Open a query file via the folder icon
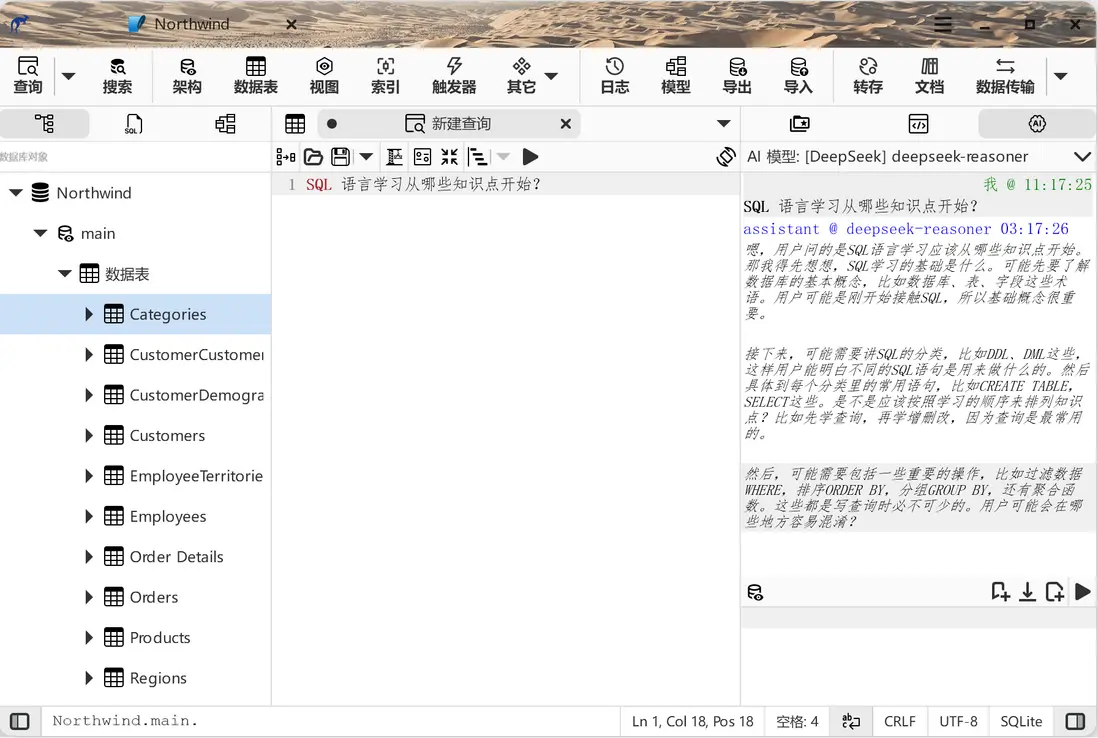1098x738 pixels. pos(313,156)
